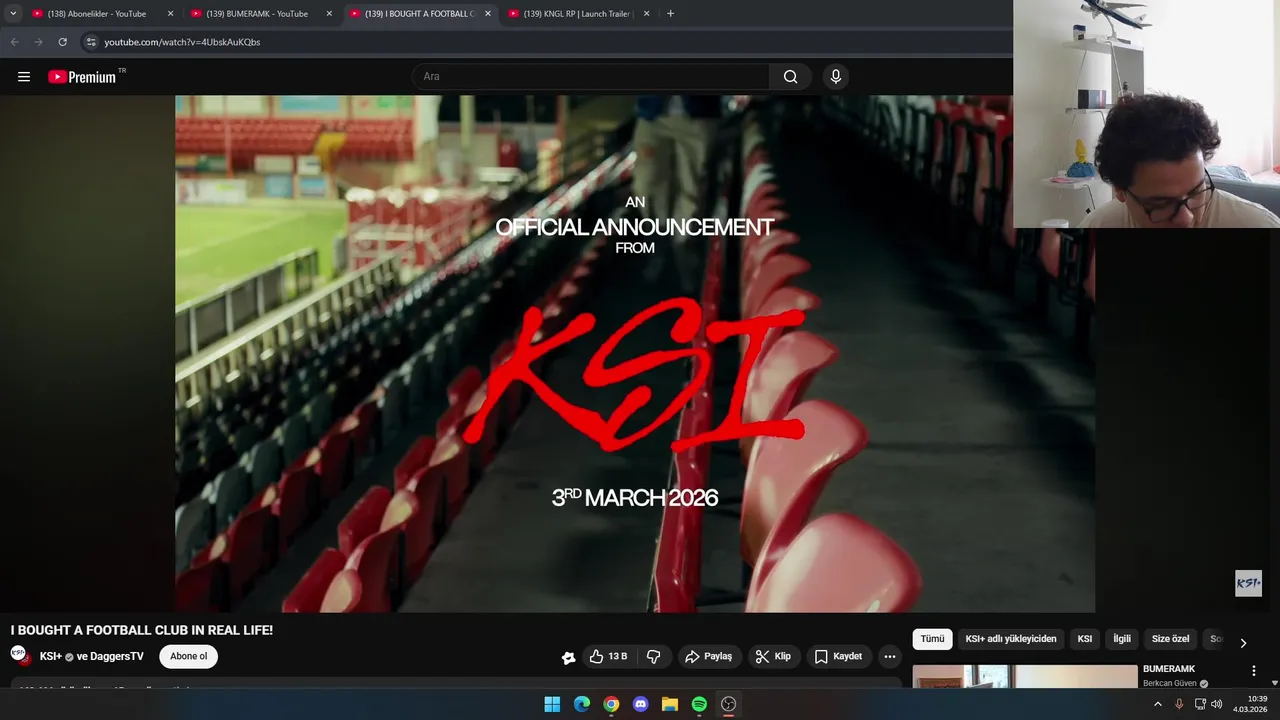The image size is (1280, 720).
Task: Create a clip with Klip button
Action: click(x=774, y=657)
